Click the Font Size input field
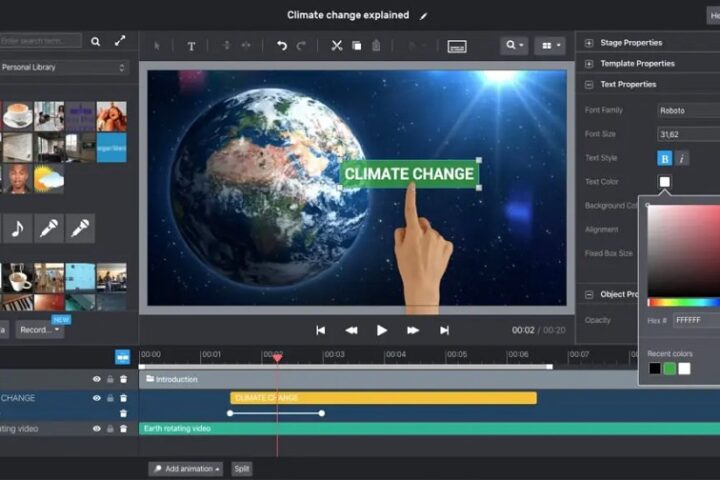Screen dimensions: 720x480 tap(688, 134)
